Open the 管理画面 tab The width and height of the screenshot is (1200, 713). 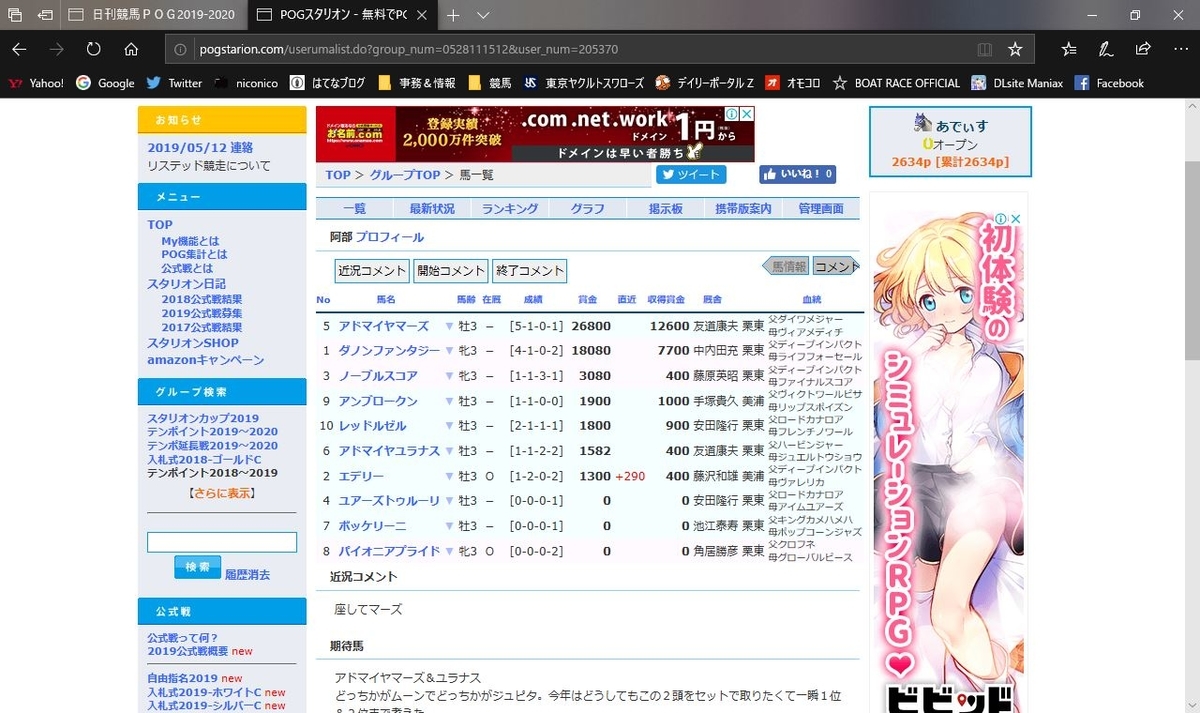pos(821,208)
